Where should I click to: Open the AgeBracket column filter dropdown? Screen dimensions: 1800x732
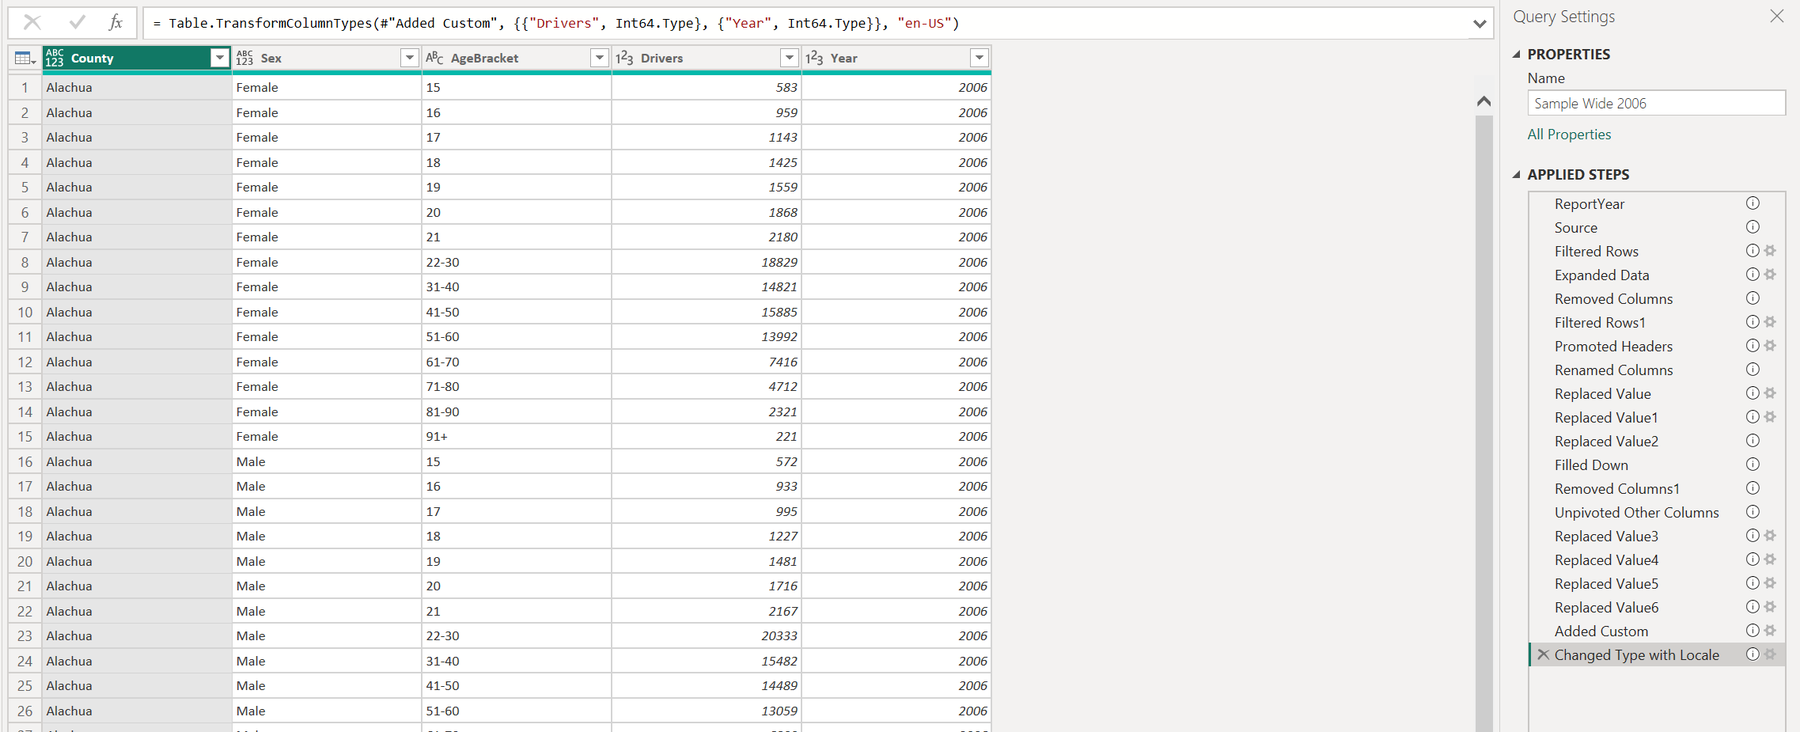tap(599, 58)
